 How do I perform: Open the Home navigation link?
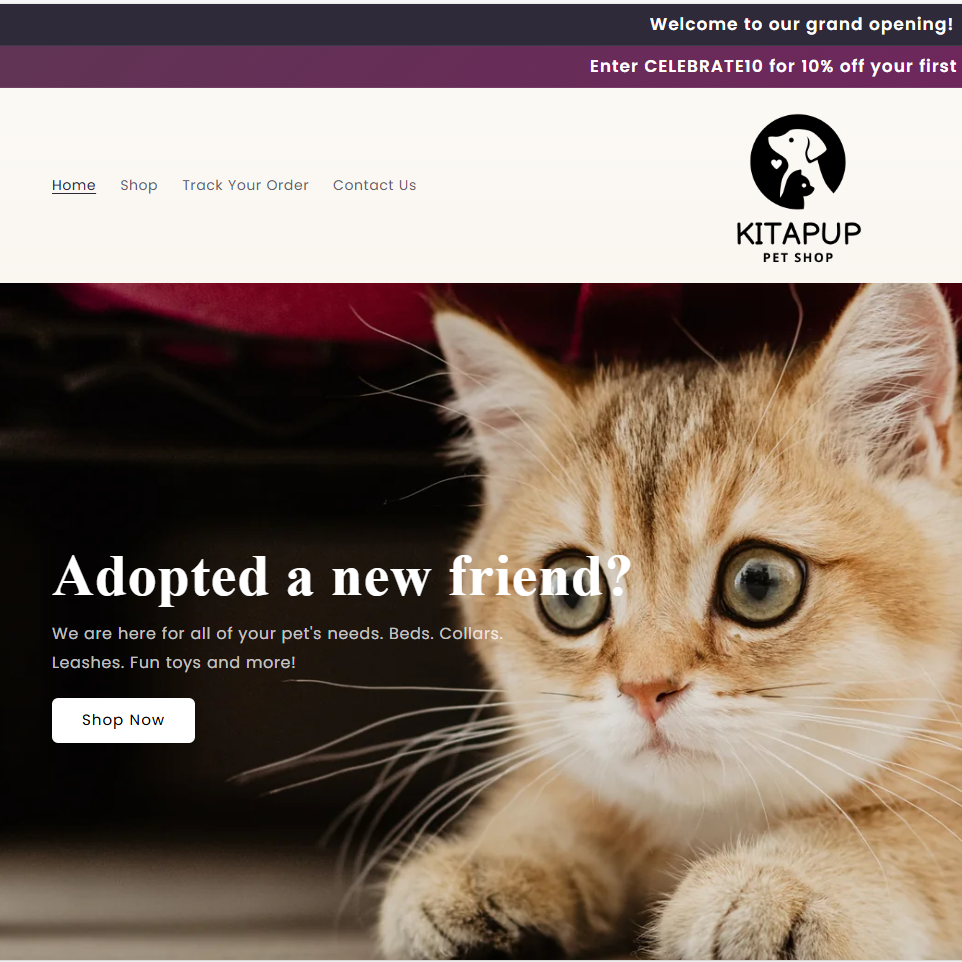click(74, 185)
